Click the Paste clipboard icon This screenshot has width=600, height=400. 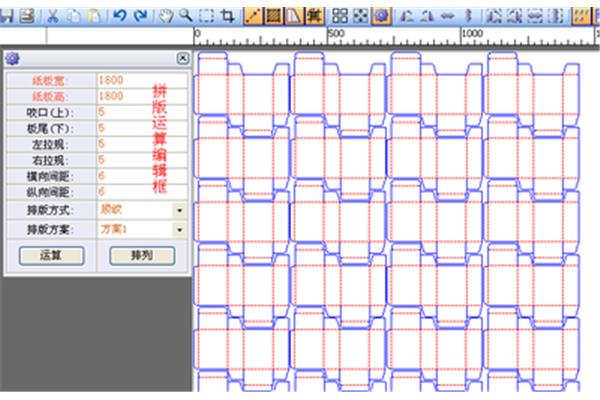click(95, 16)
